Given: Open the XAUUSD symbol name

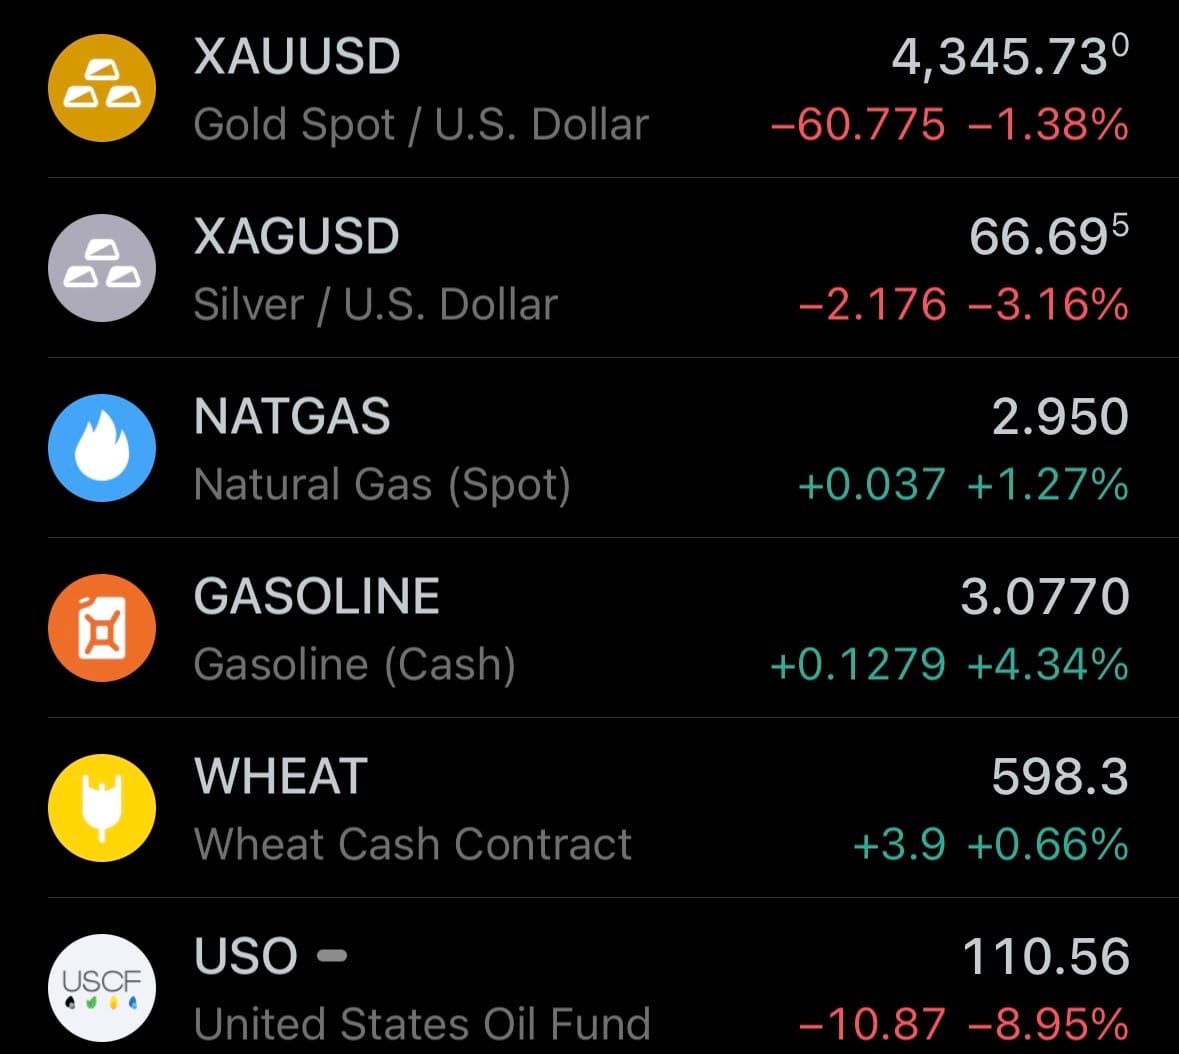Looking at the screenshot, I should point(297,57).
